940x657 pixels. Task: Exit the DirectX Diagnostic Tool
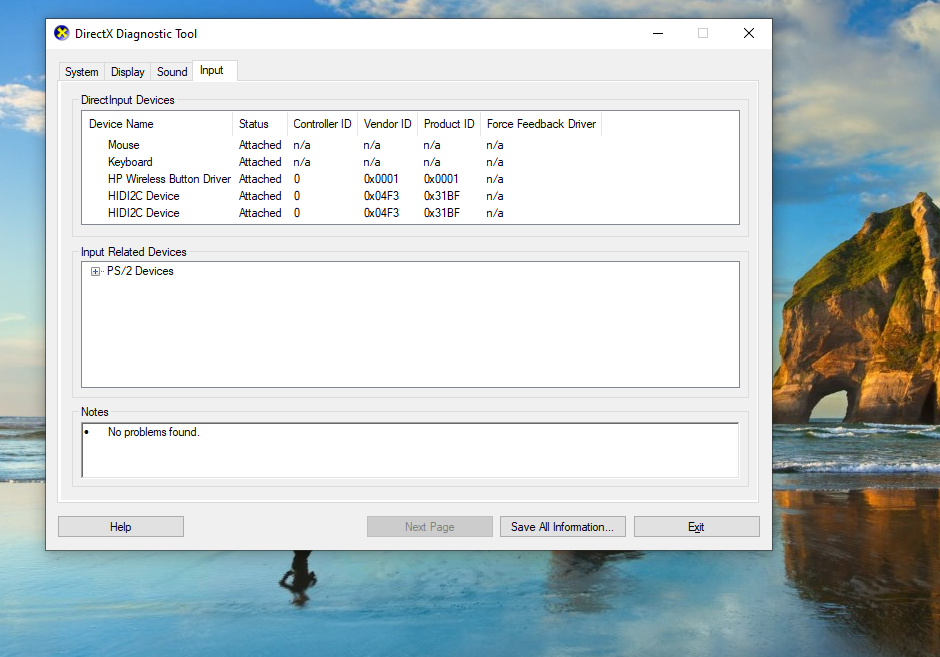(x=697, y=527)
